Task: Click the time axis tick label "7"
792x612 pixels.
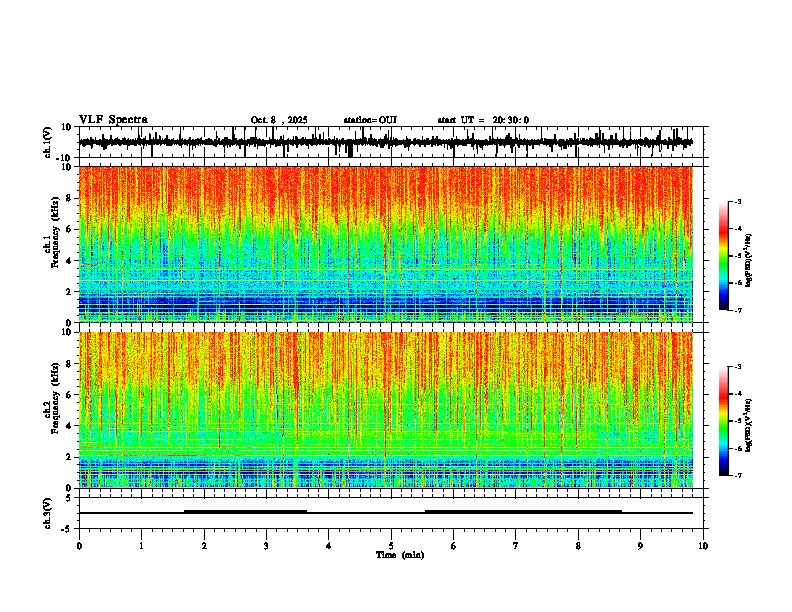Action: 516,546
